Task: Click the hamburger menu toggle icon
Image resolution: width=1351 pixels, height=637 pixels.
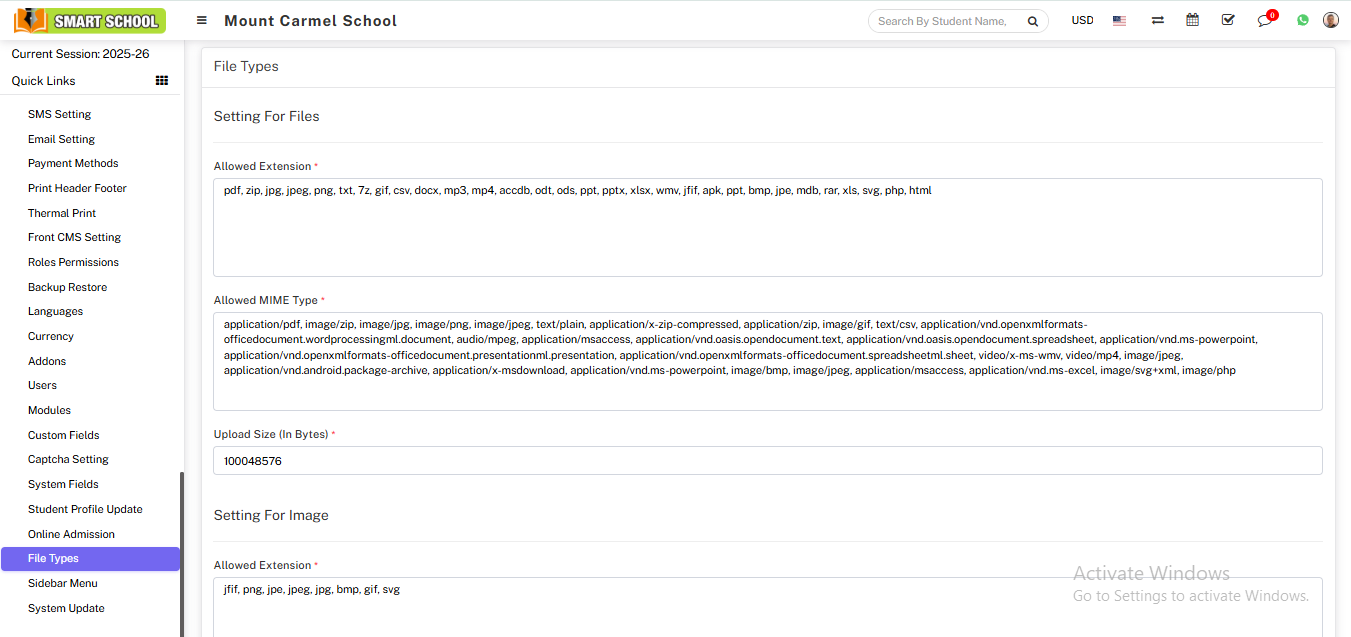Action: [202, 20]
